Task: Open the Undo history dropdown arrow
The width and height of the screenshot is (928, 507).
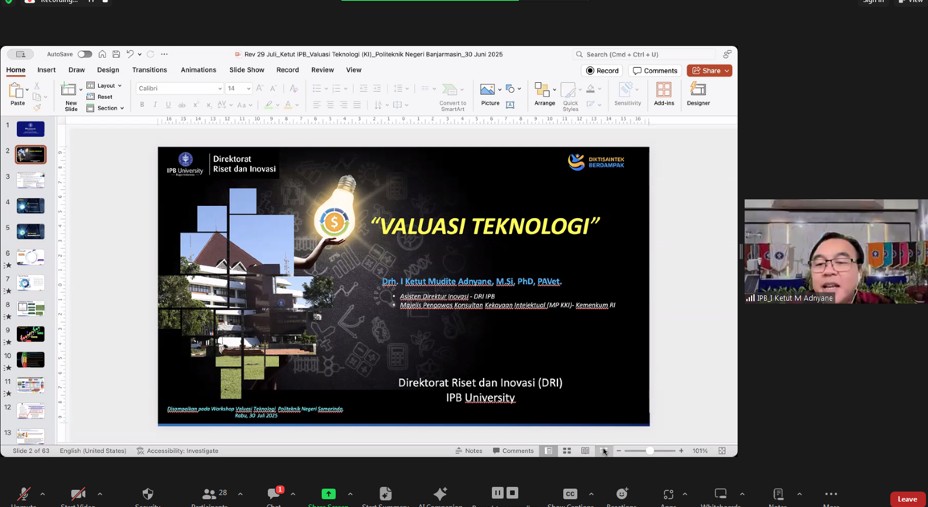Action: coord(139,54)
